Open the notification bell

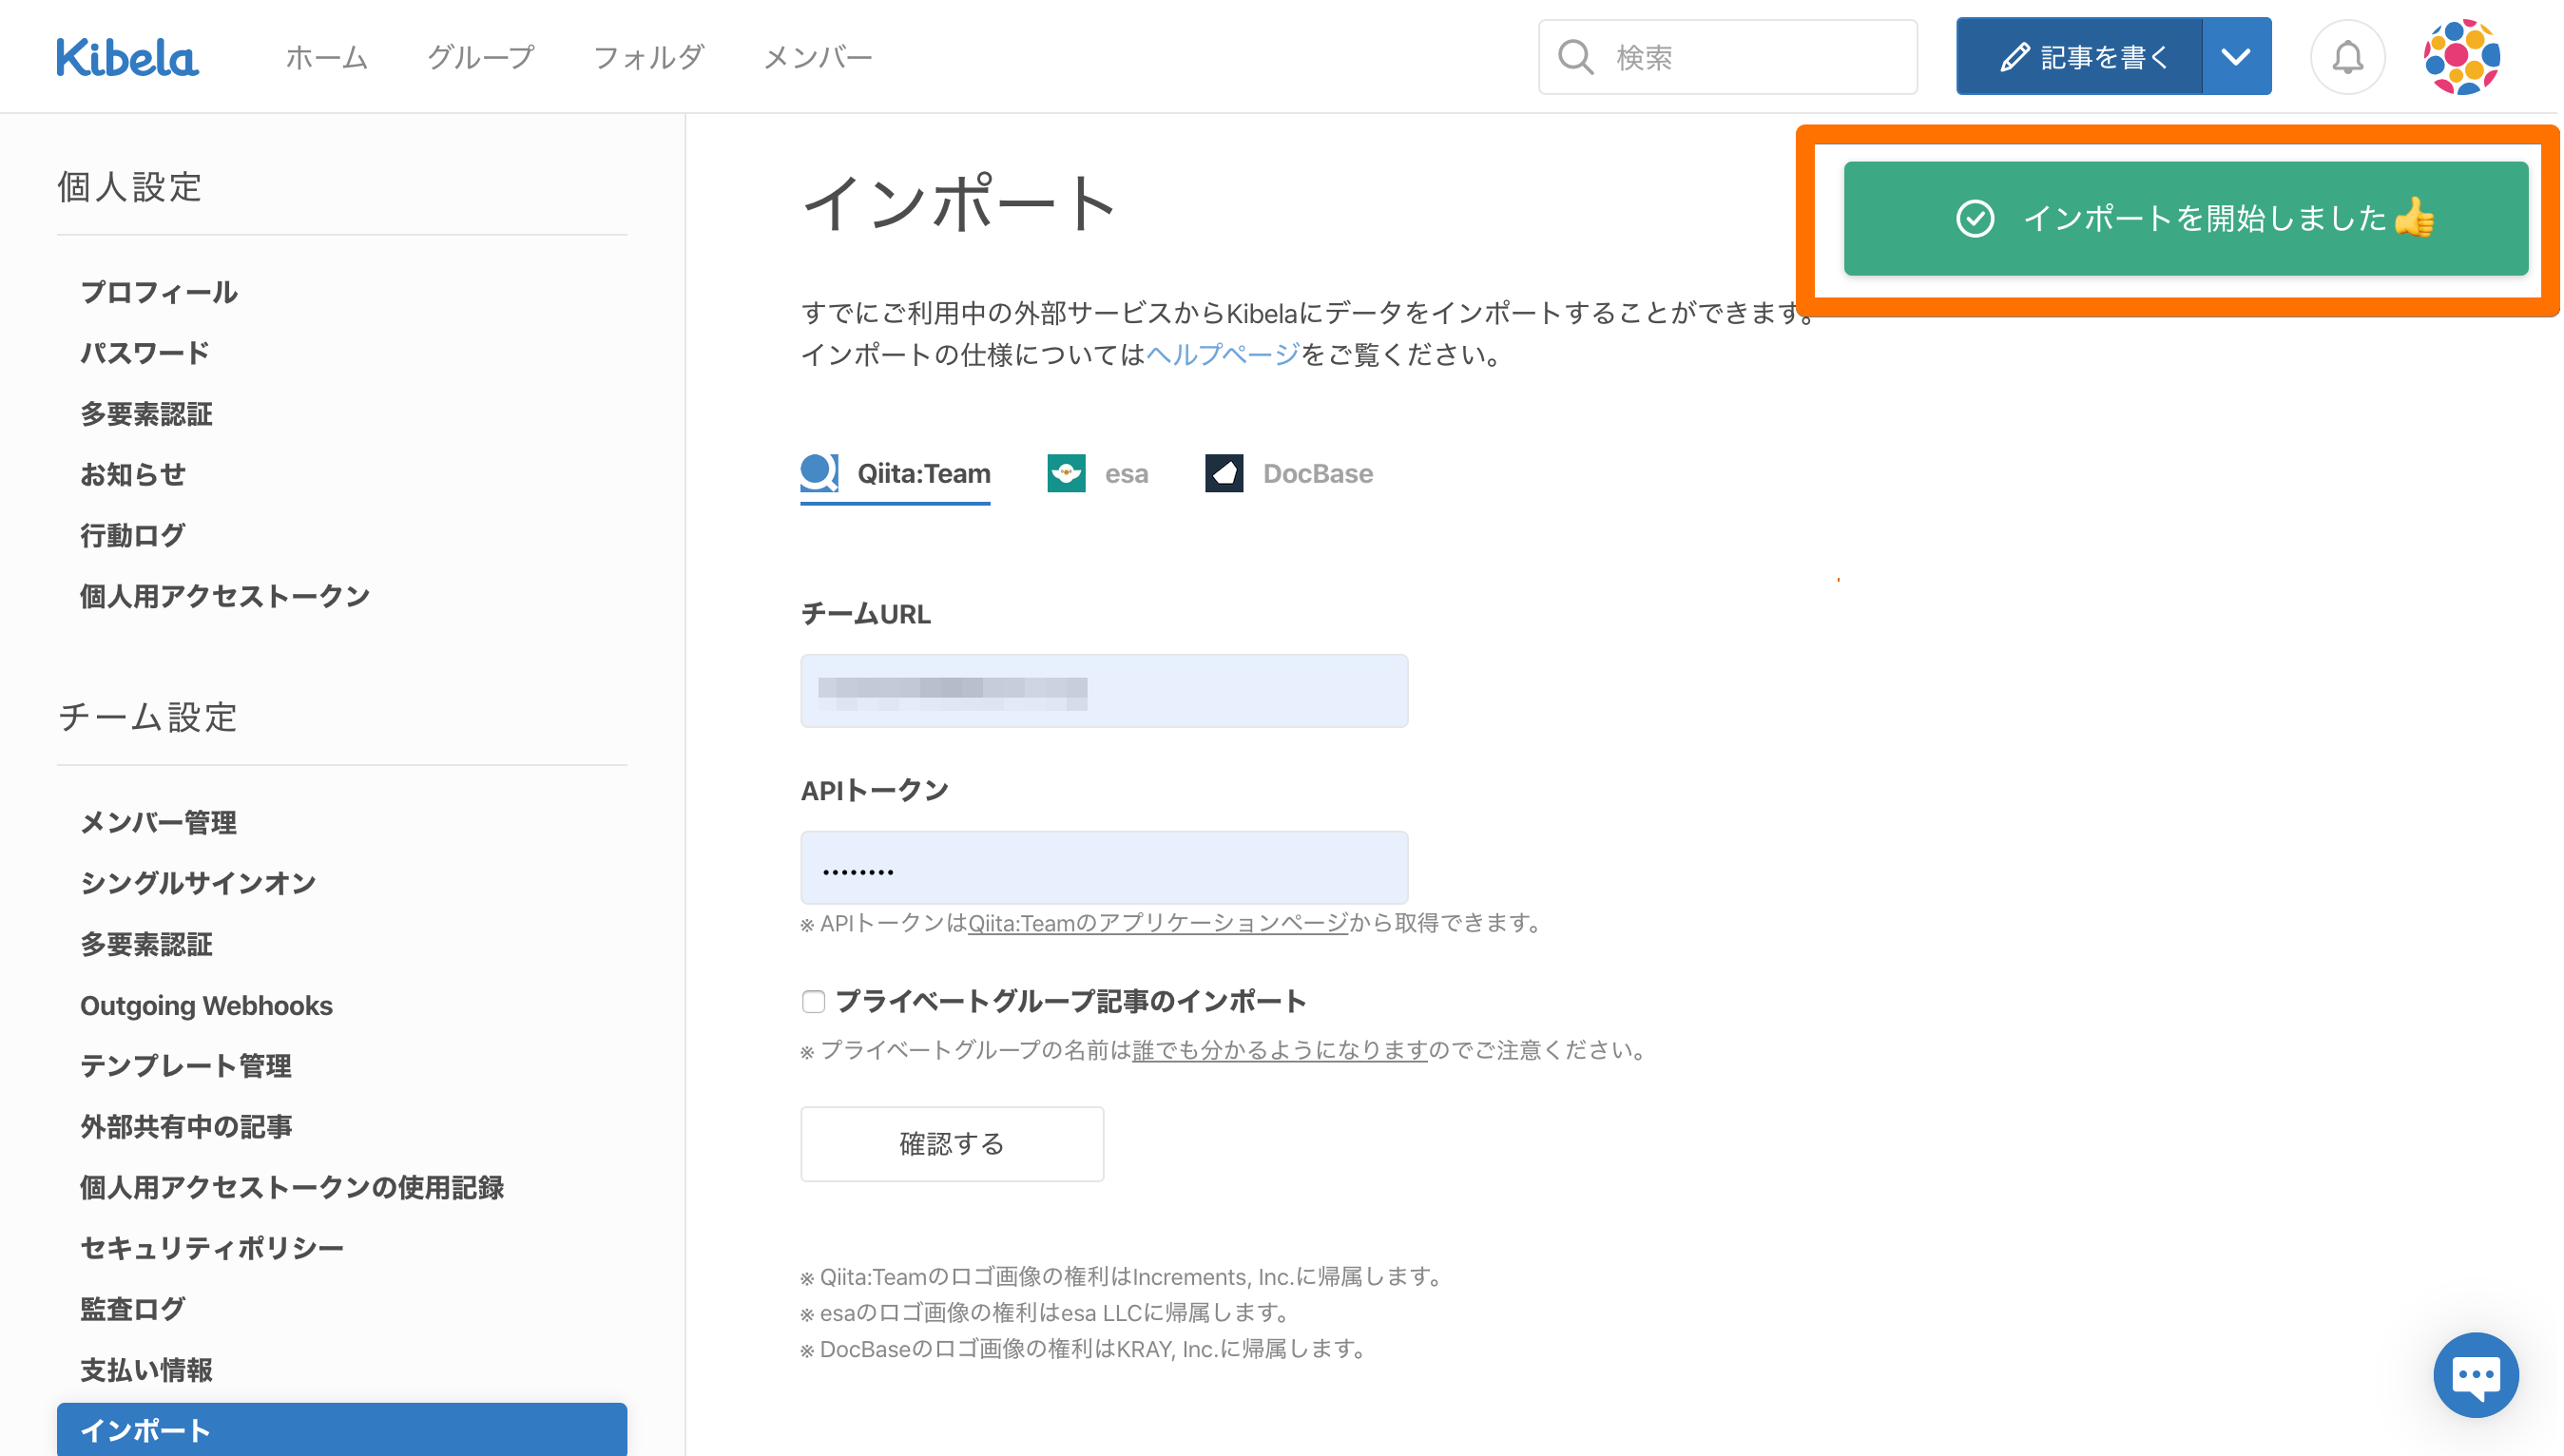pyautogui.click(x=2347, y=57)
